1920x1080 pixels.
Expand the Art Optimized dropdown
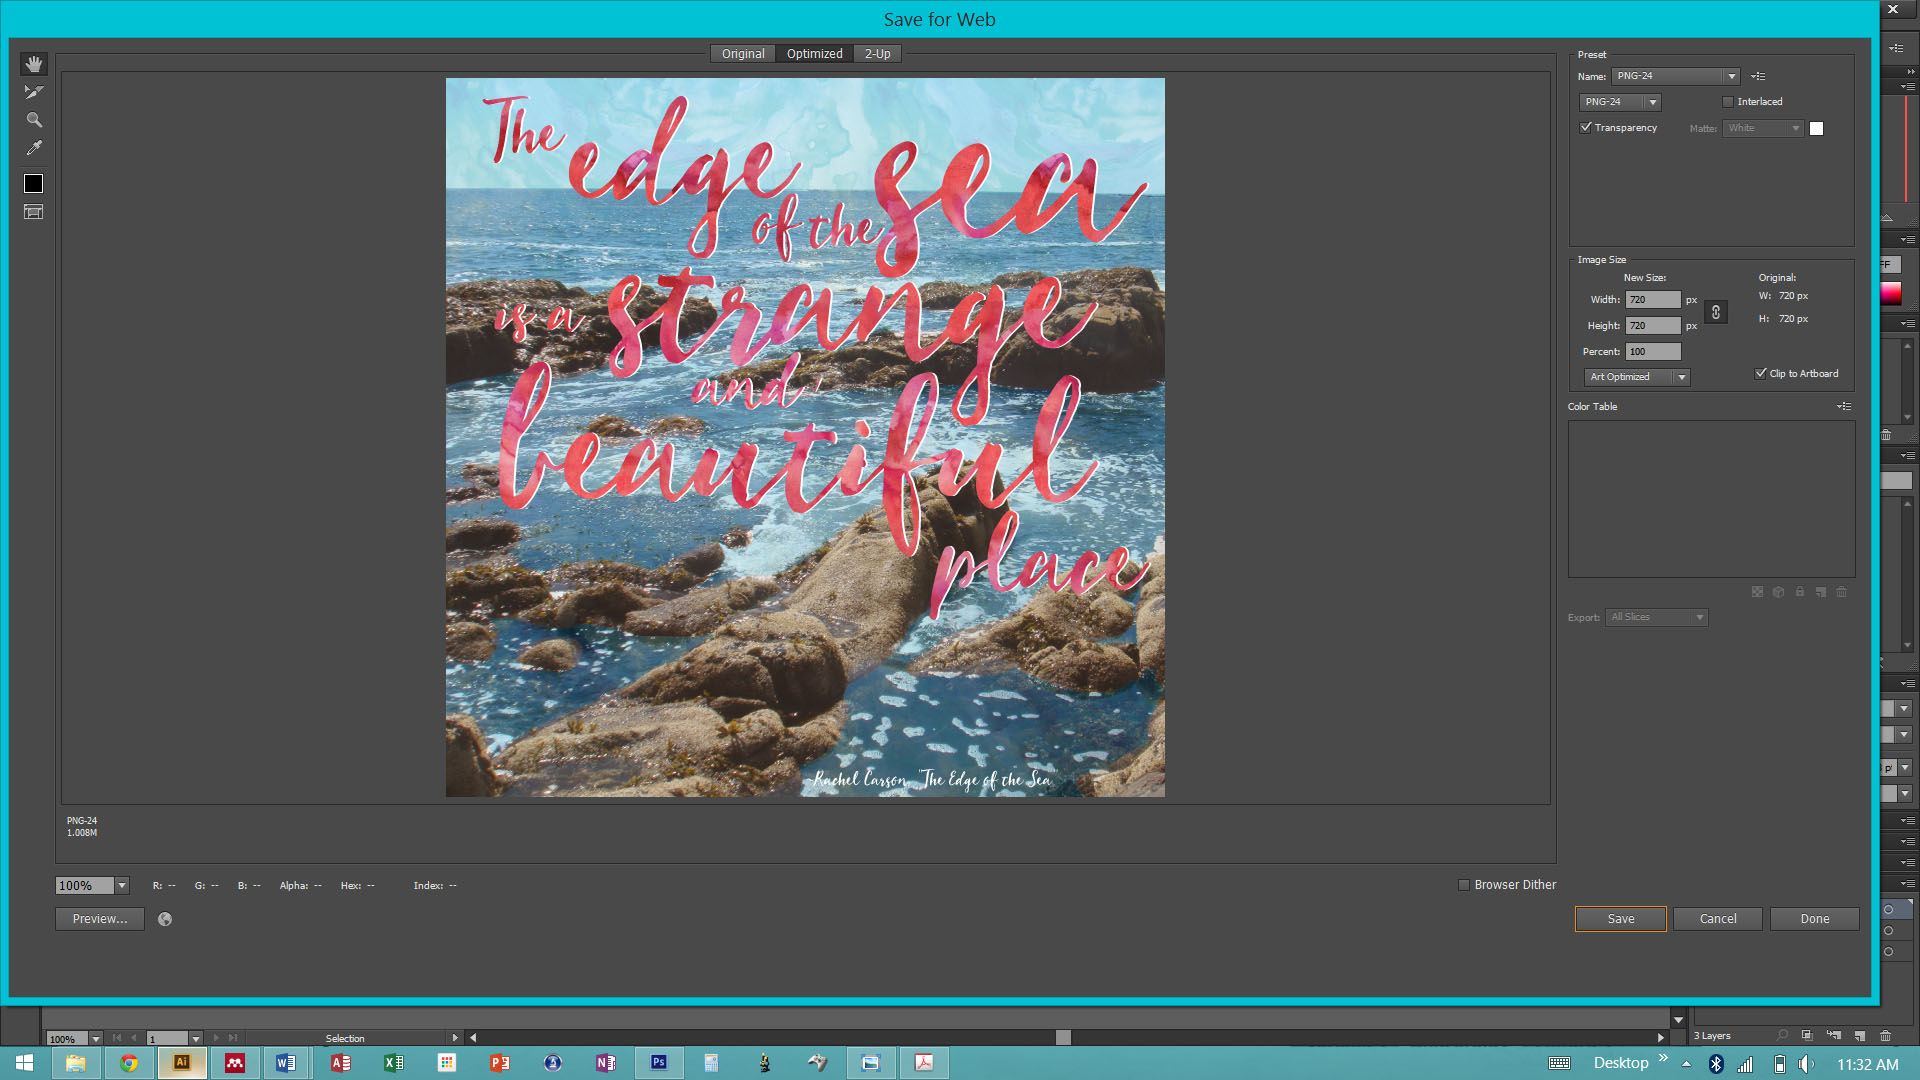point(1682,377)
